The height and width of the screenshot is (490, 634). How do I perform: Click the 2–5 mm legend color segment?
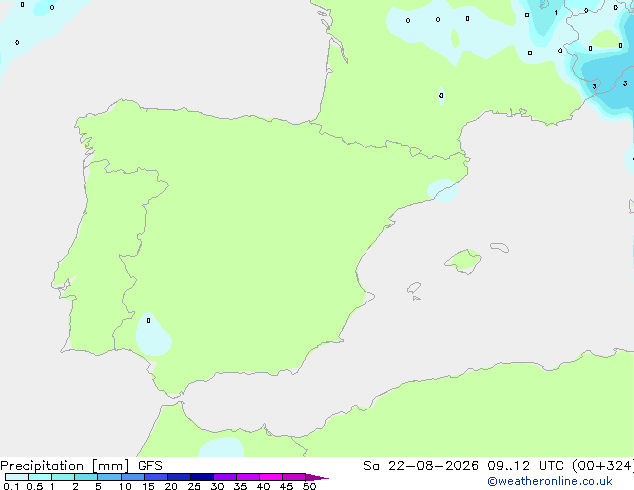pos(86,477)
